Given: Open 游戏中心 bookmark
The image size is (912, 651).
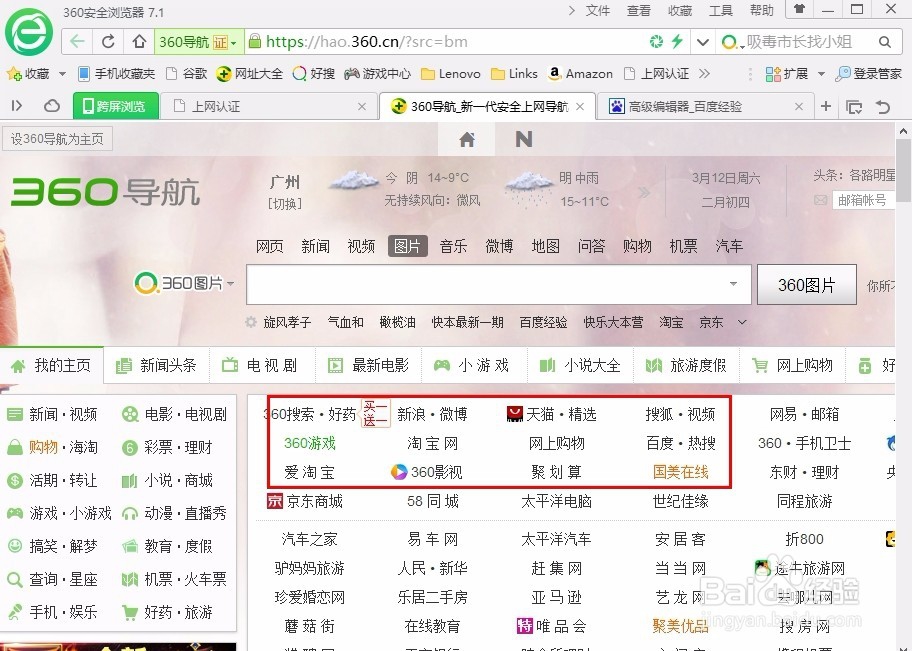Looking at the screenshot, I should (x=377, y=74).
